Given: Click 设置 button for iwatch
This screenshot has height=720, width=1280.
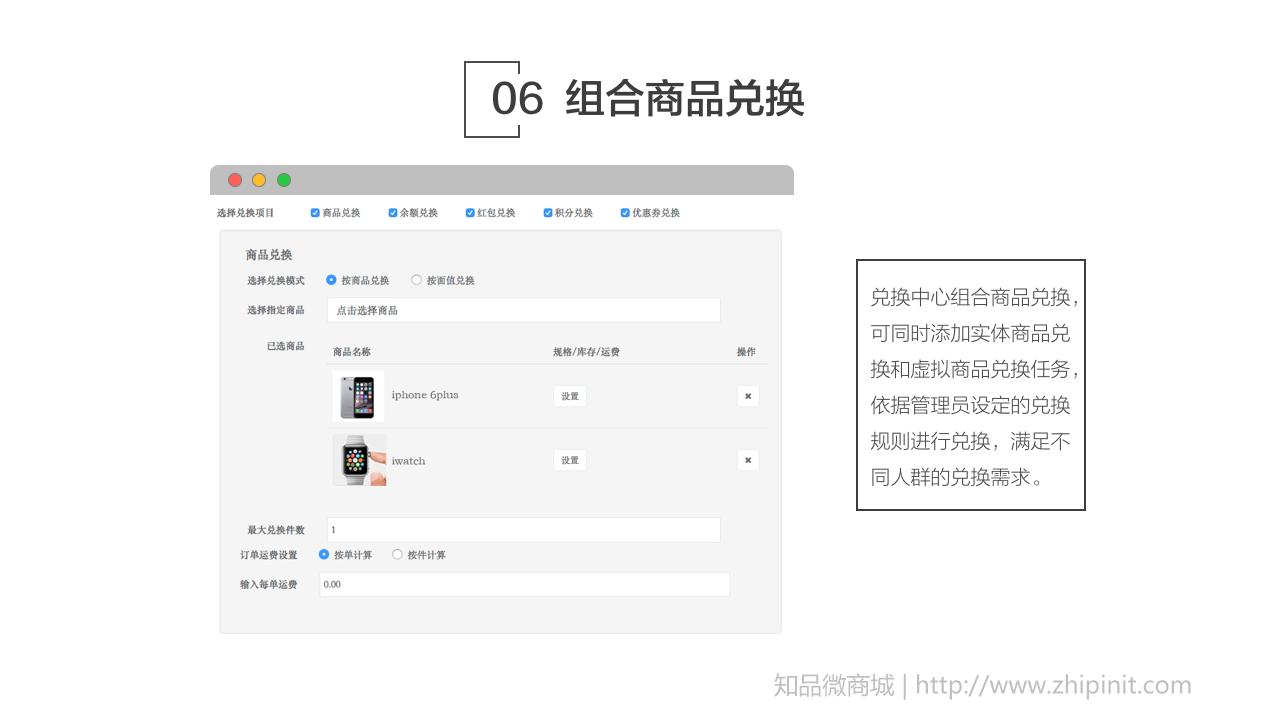Looking at the screenshot, I should 570,460.
